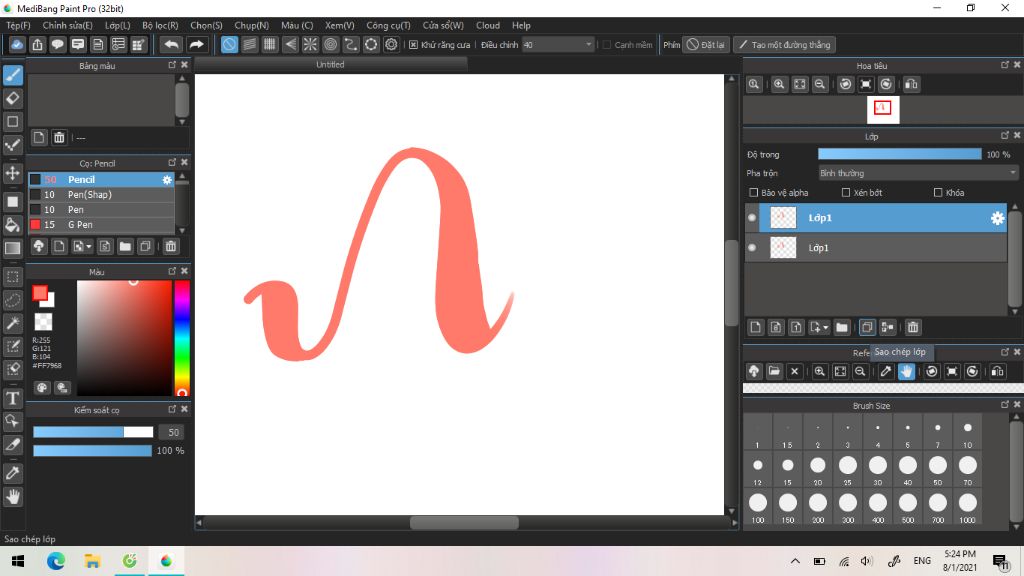The height and width of the screenshot is (576, 1024).
Task: Open Windows Start menu
Action: (18, 561)
